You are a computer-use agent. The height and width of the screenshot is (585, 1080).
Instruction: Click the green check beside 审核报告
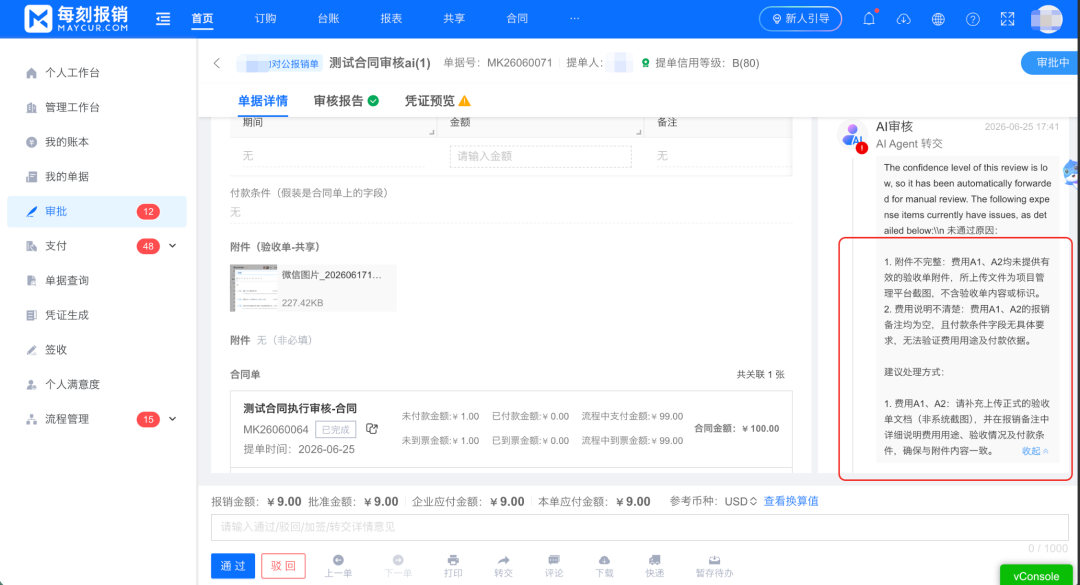[373, 101]
